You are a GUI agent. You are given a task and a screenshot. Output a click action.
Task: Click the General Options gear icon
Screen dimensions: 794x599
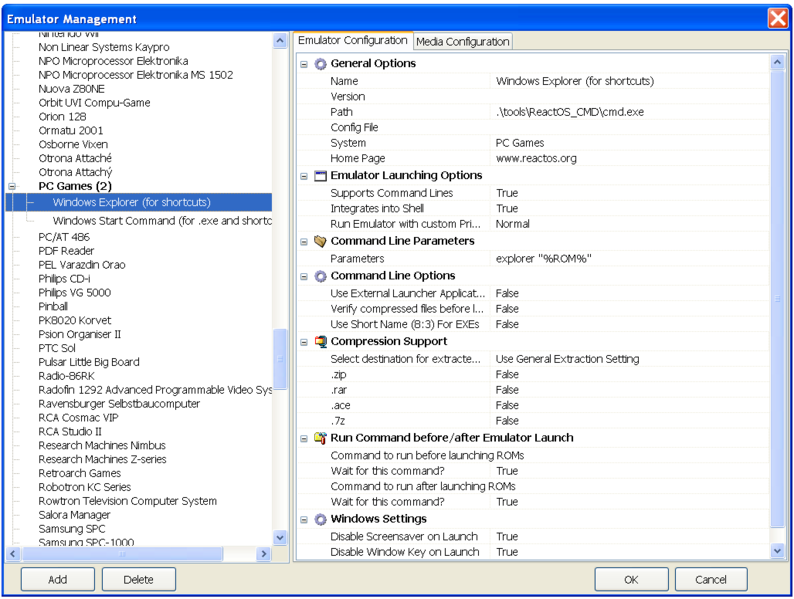(x=320, y=64)
